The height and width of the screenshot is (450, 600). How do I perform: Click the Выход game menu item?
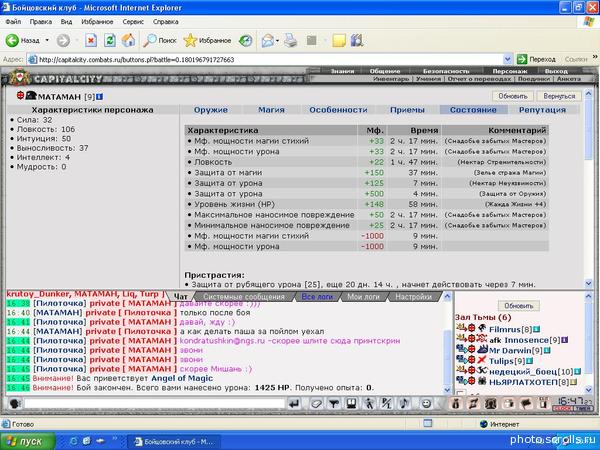point(556,71)
